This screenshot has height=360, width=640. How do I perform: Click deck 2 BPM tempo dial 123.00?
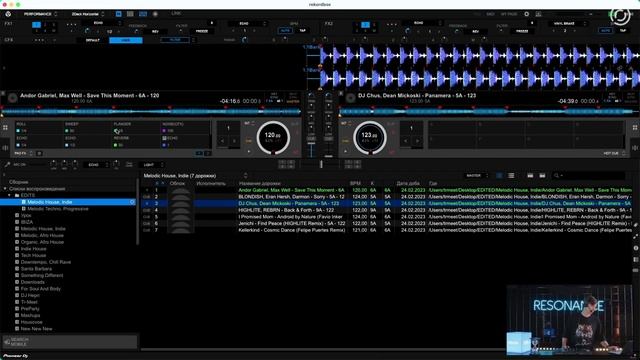pos(370,137)
